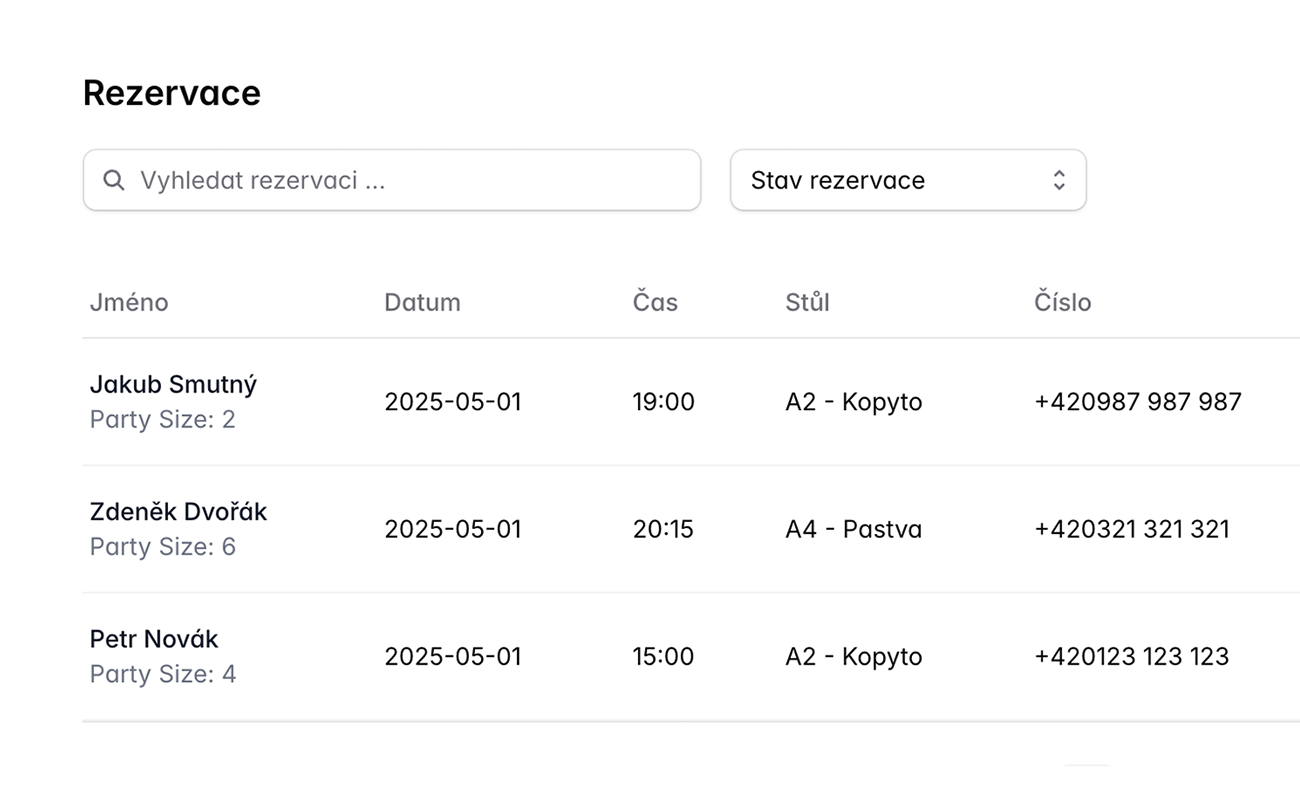Click the 20:15 time cell

[663, 529]
